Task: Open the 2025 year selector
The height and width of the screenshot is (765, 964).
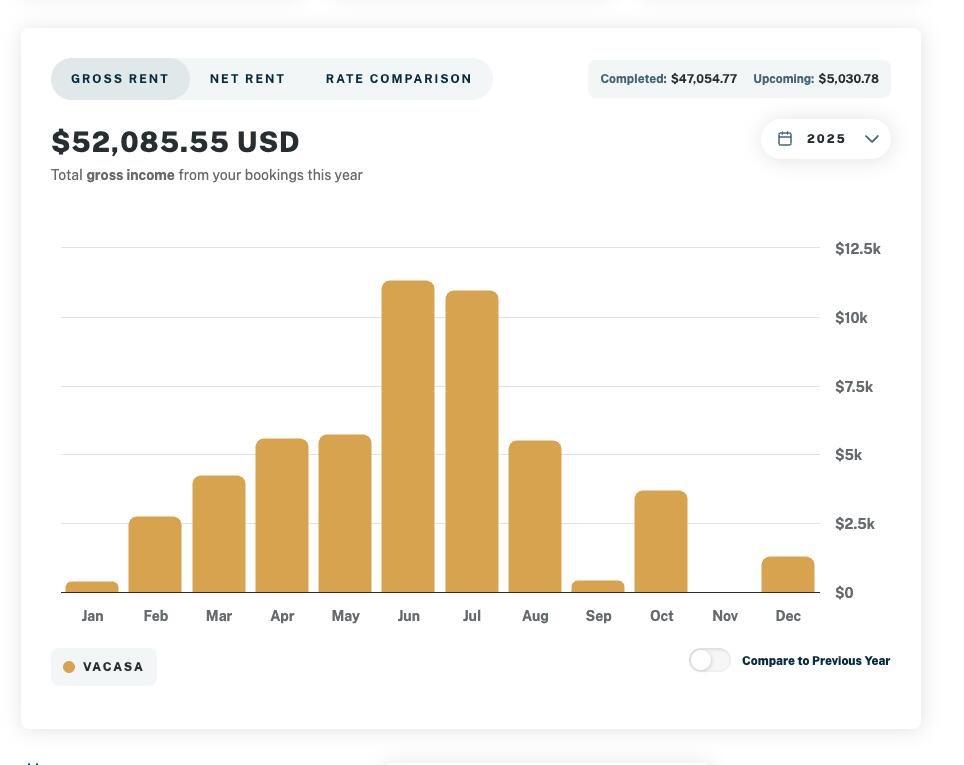Action: click(x=825, y=139)
